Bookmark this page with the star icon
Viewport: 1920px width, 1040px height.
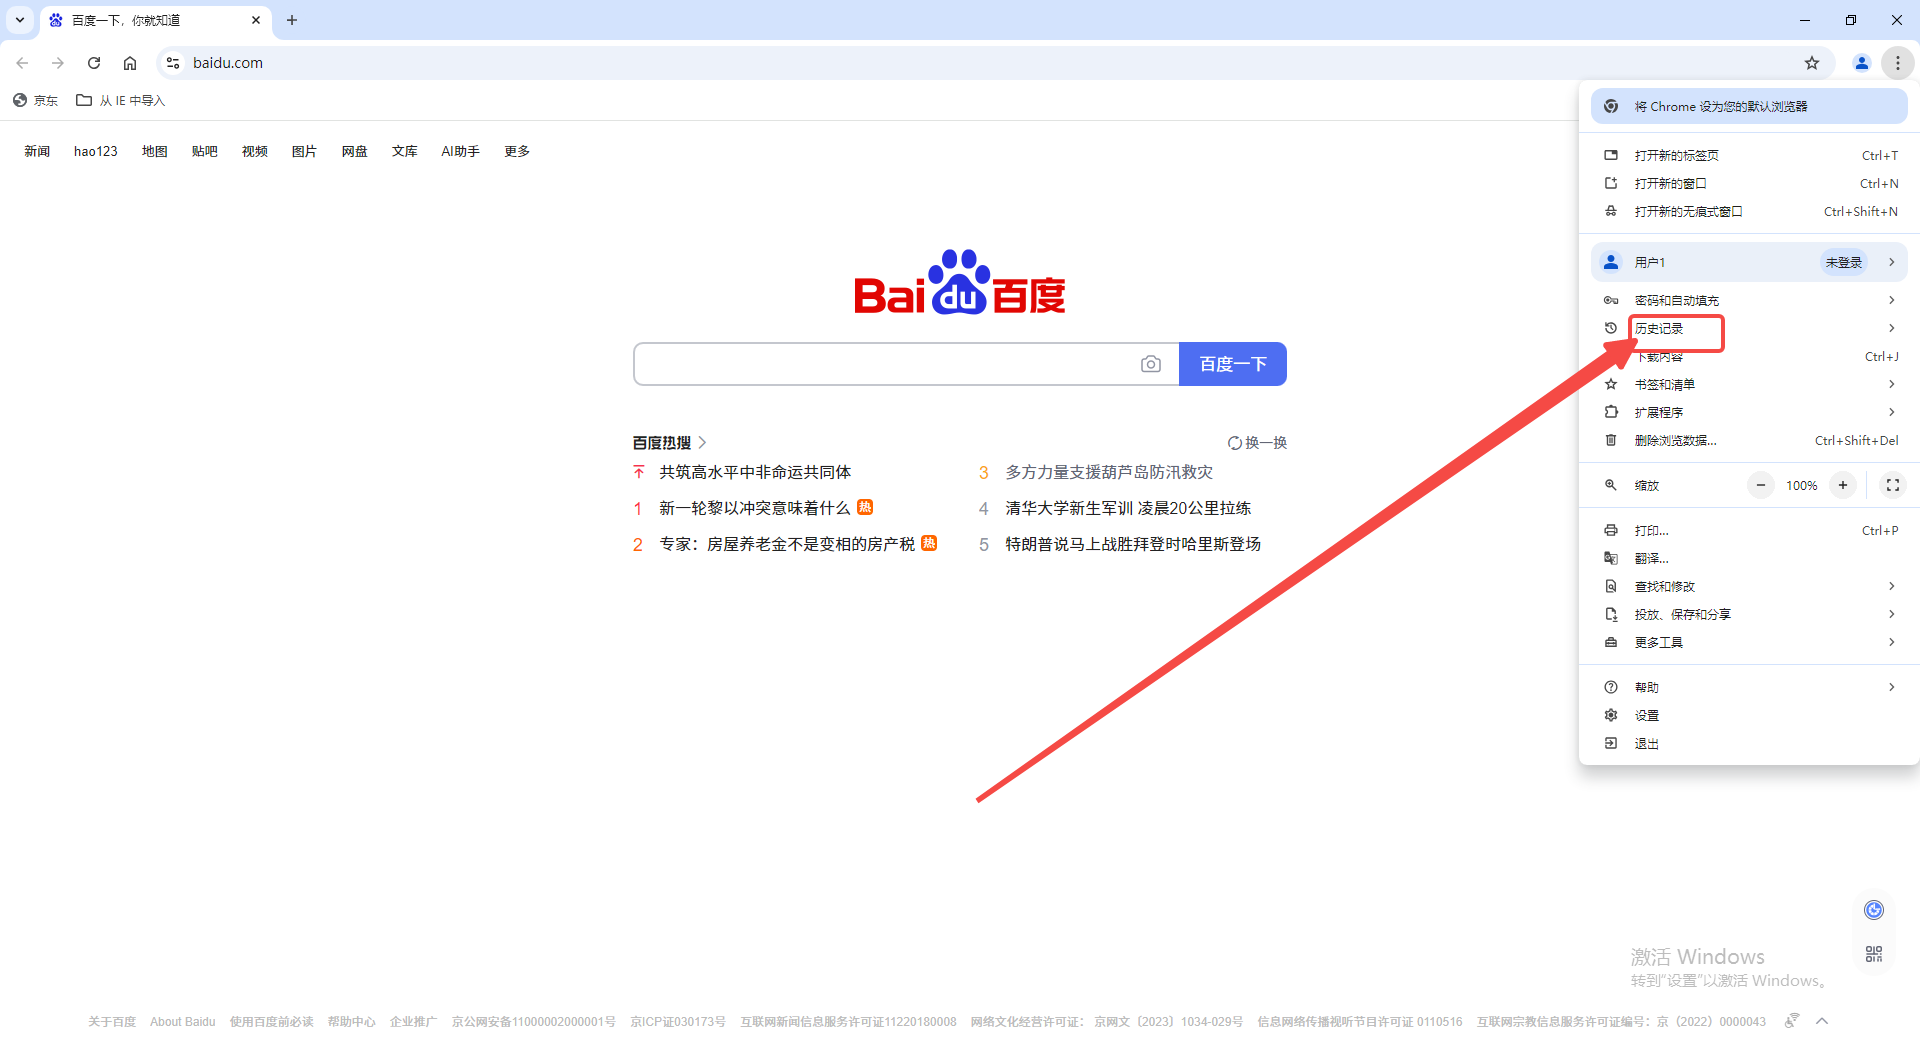pyautogui.click(x=1812, y=63)
